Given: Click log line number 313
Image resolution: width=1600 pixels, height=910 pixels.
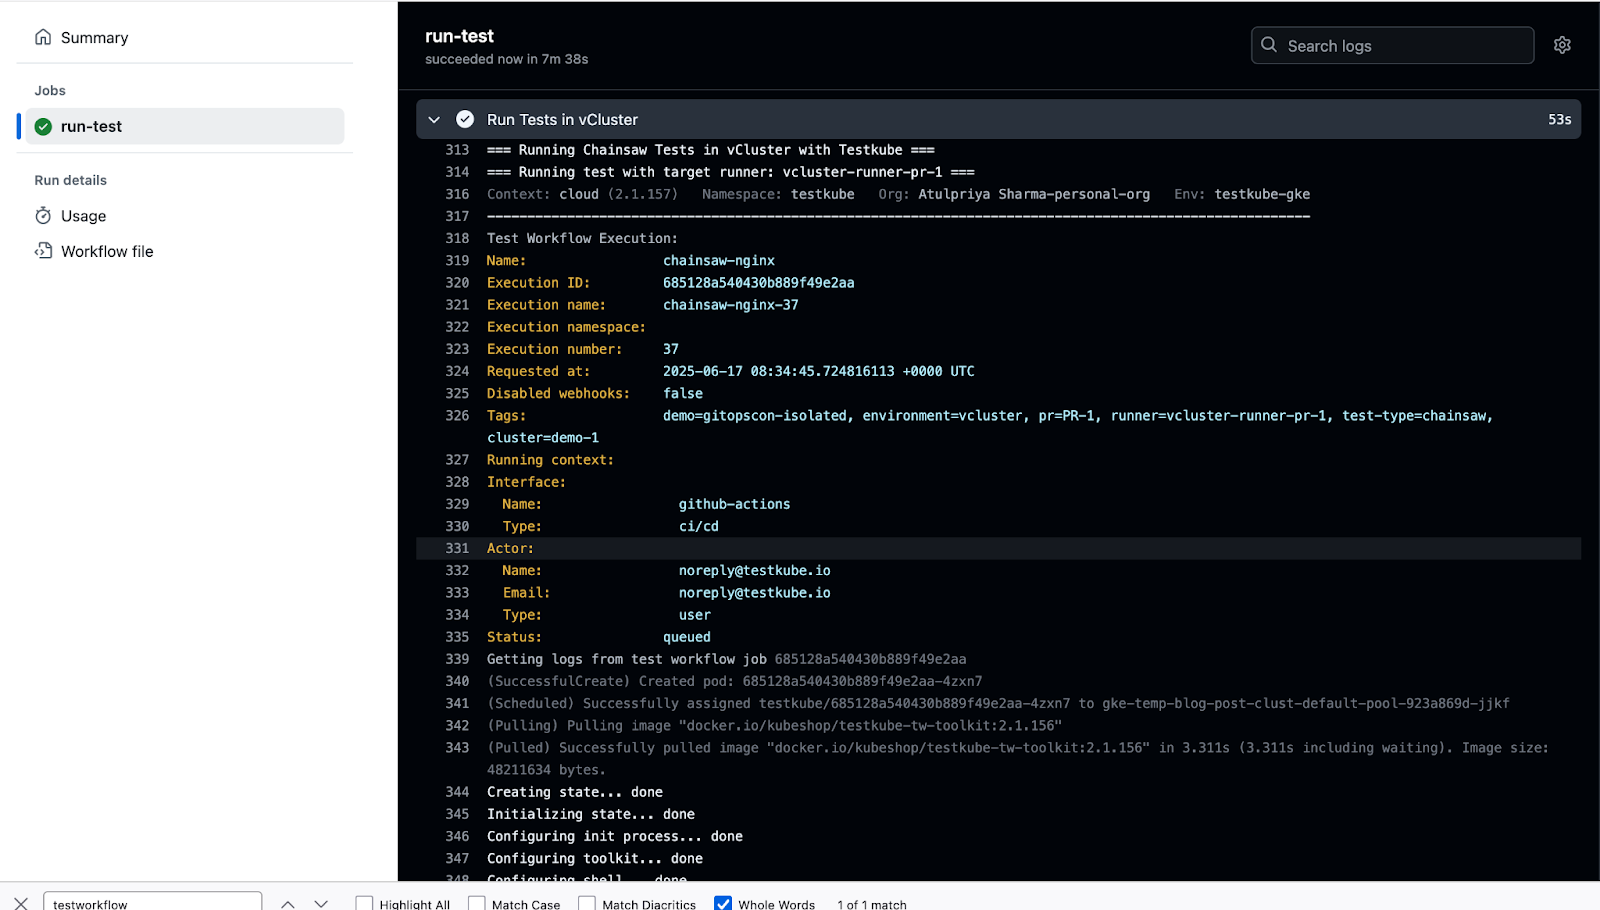Looking at the screenshot, I should point(457,150).
